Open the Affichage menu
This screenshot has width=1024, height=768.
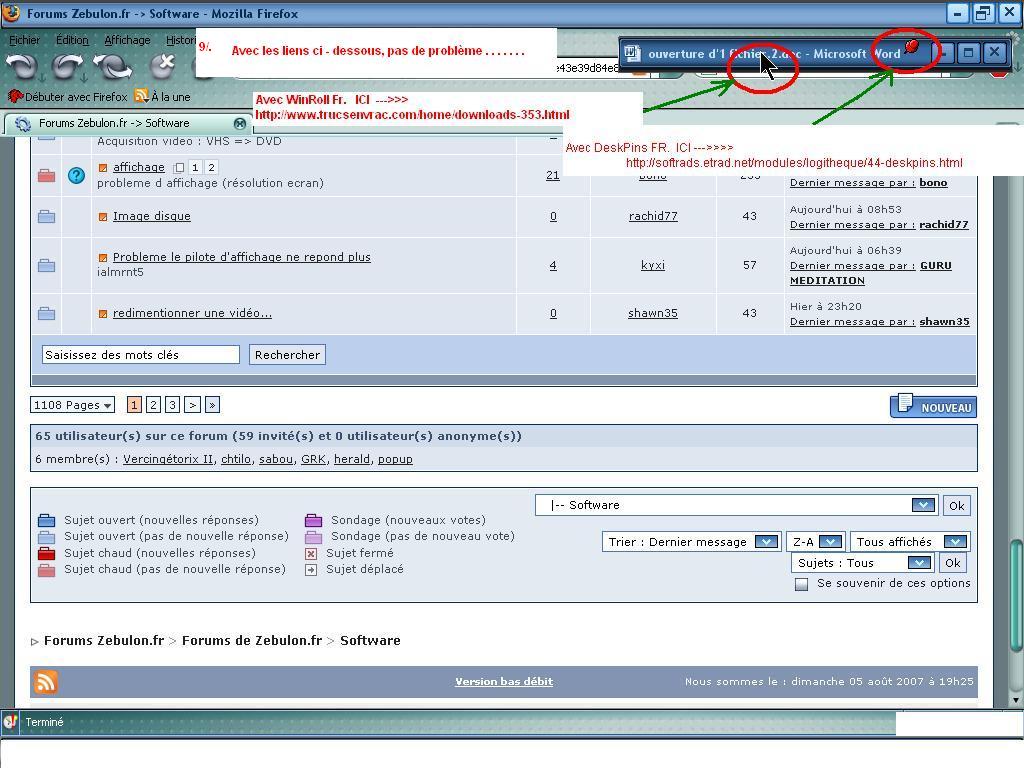pos(127,40)
